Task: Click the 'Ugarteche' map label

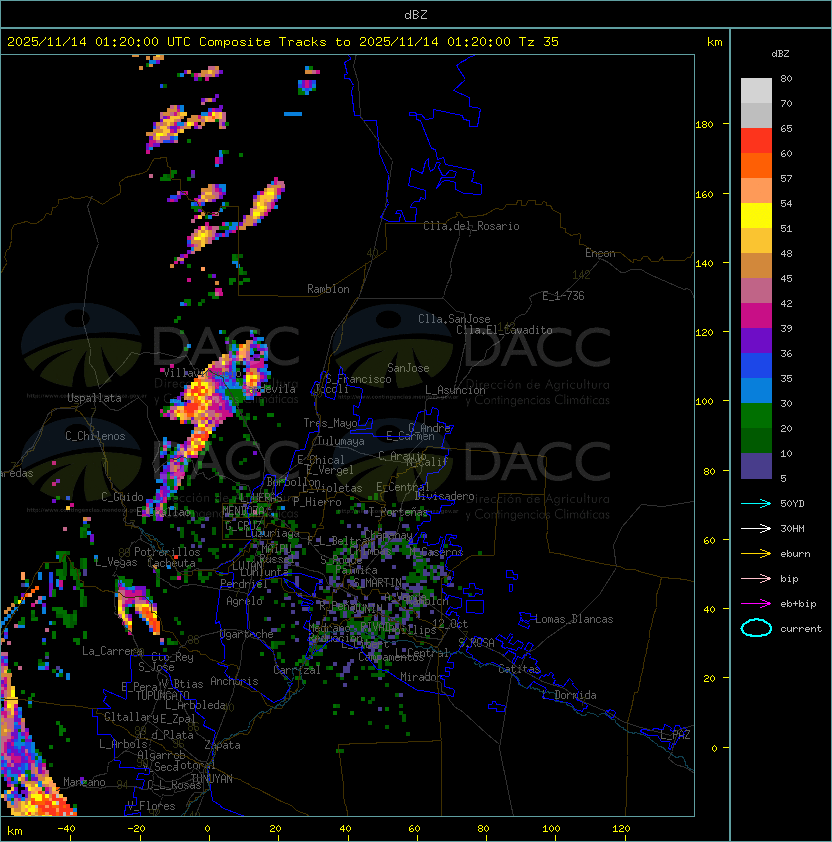Action: 247,634
